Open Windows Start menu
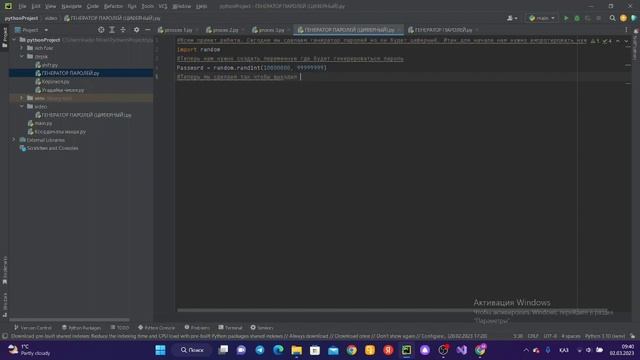 click(x=160, y=350)
